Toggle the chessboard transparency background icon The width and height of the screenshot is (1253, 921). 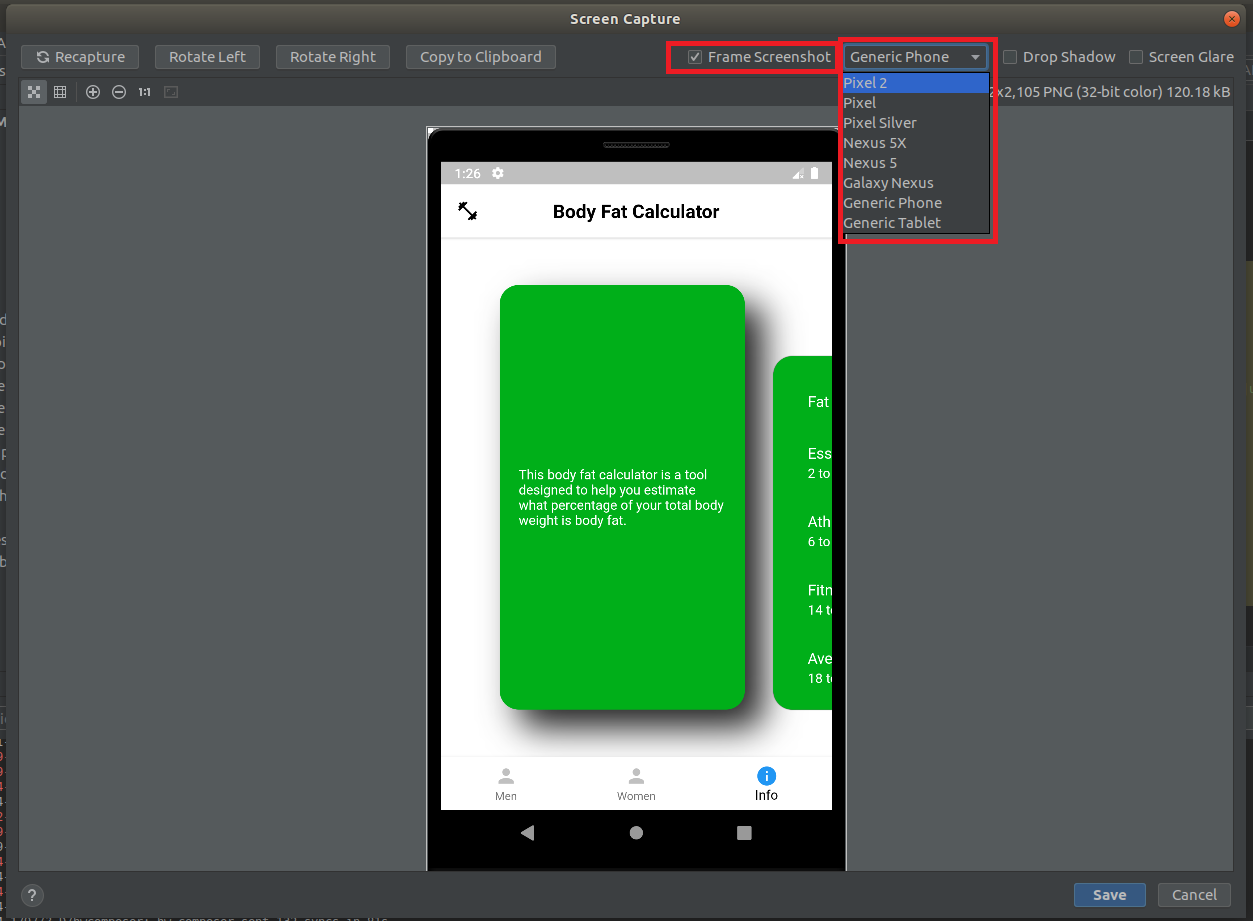point(35,92)
